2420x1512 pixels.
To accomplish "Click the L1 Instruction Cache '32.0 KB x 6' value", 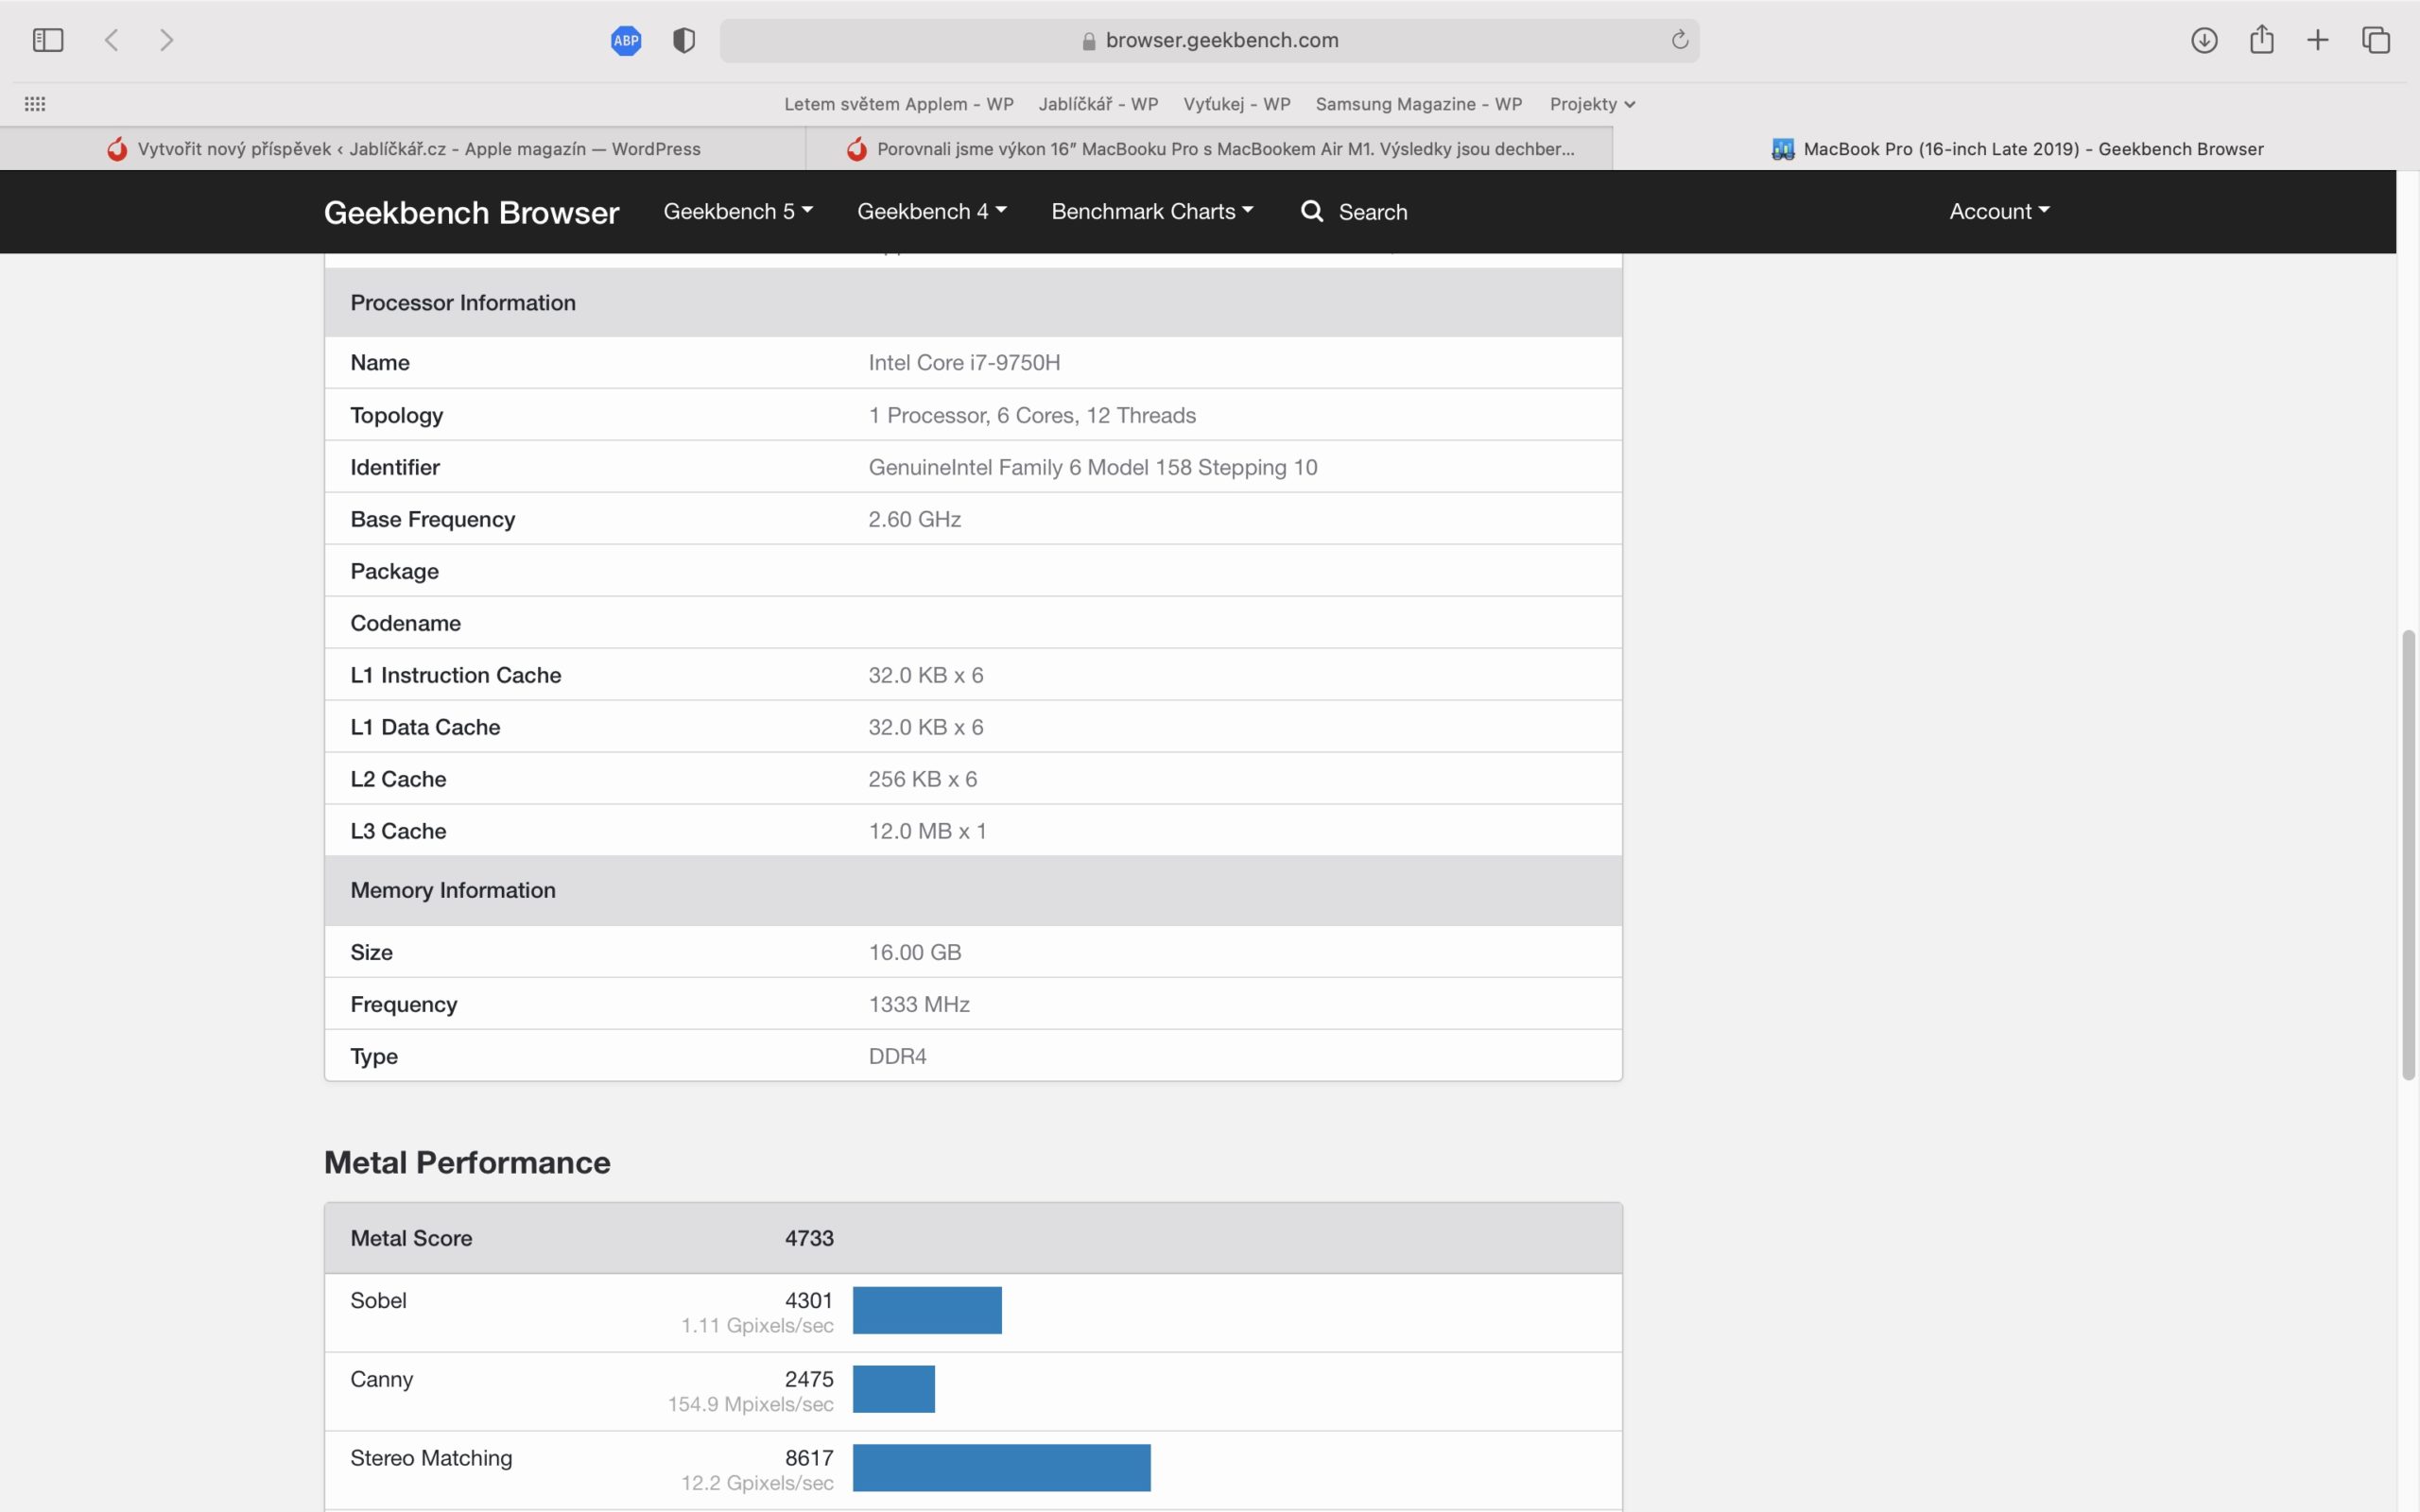I will point(926,675).
